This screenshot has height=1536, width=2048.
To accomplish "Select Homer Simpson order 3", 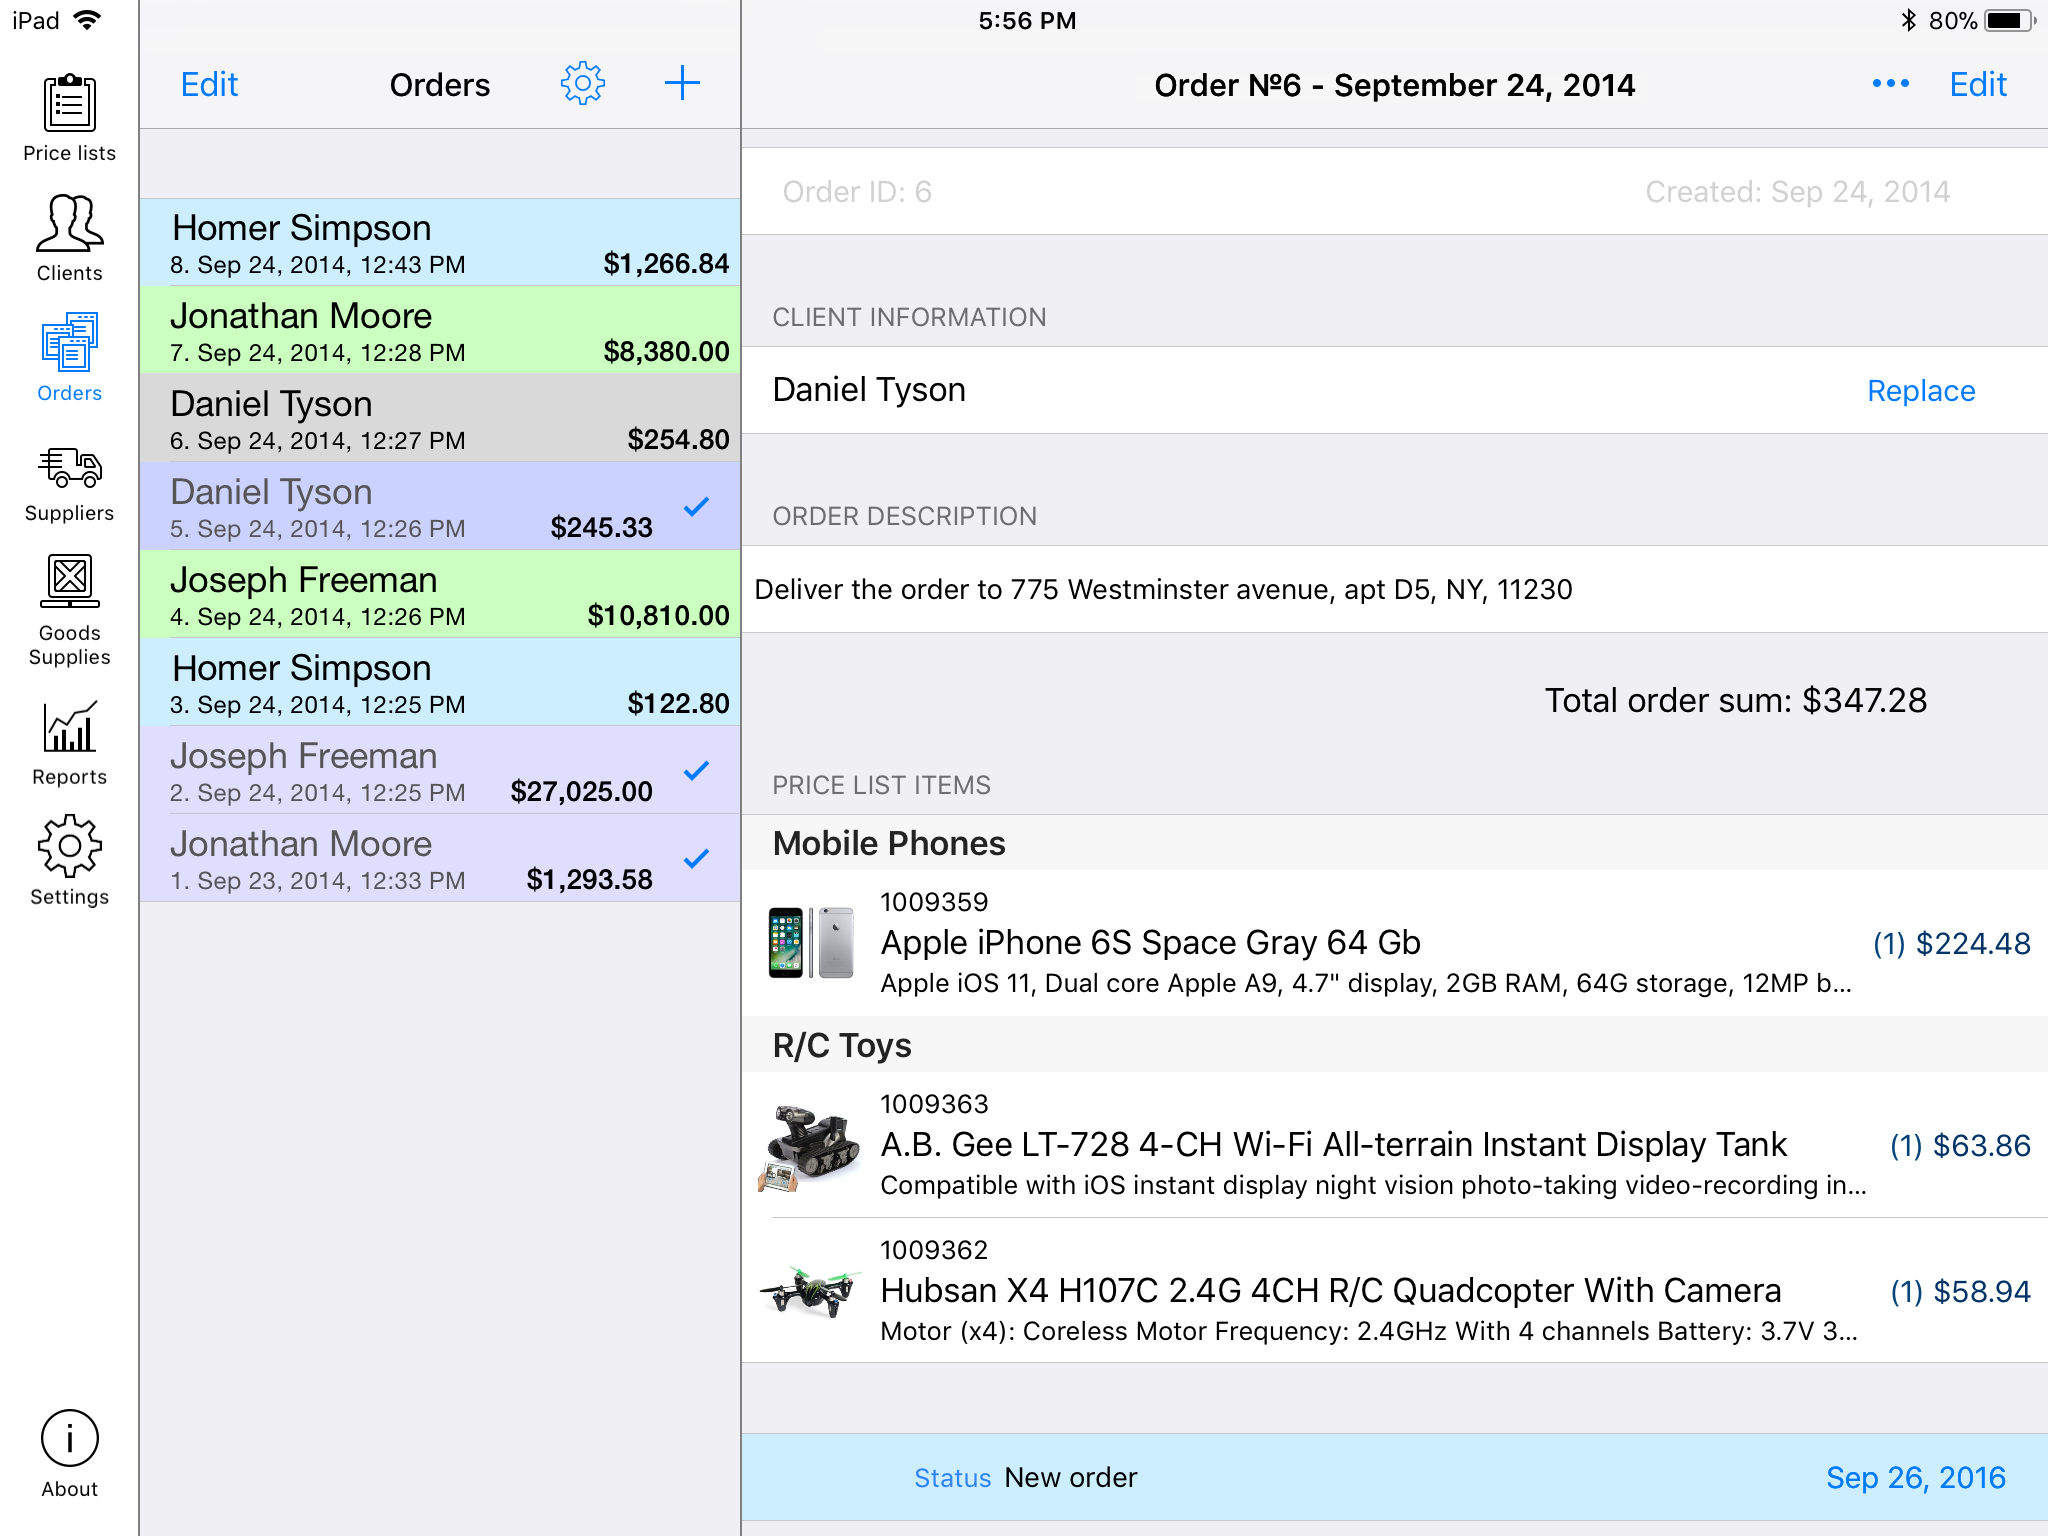I will (440, 683).
